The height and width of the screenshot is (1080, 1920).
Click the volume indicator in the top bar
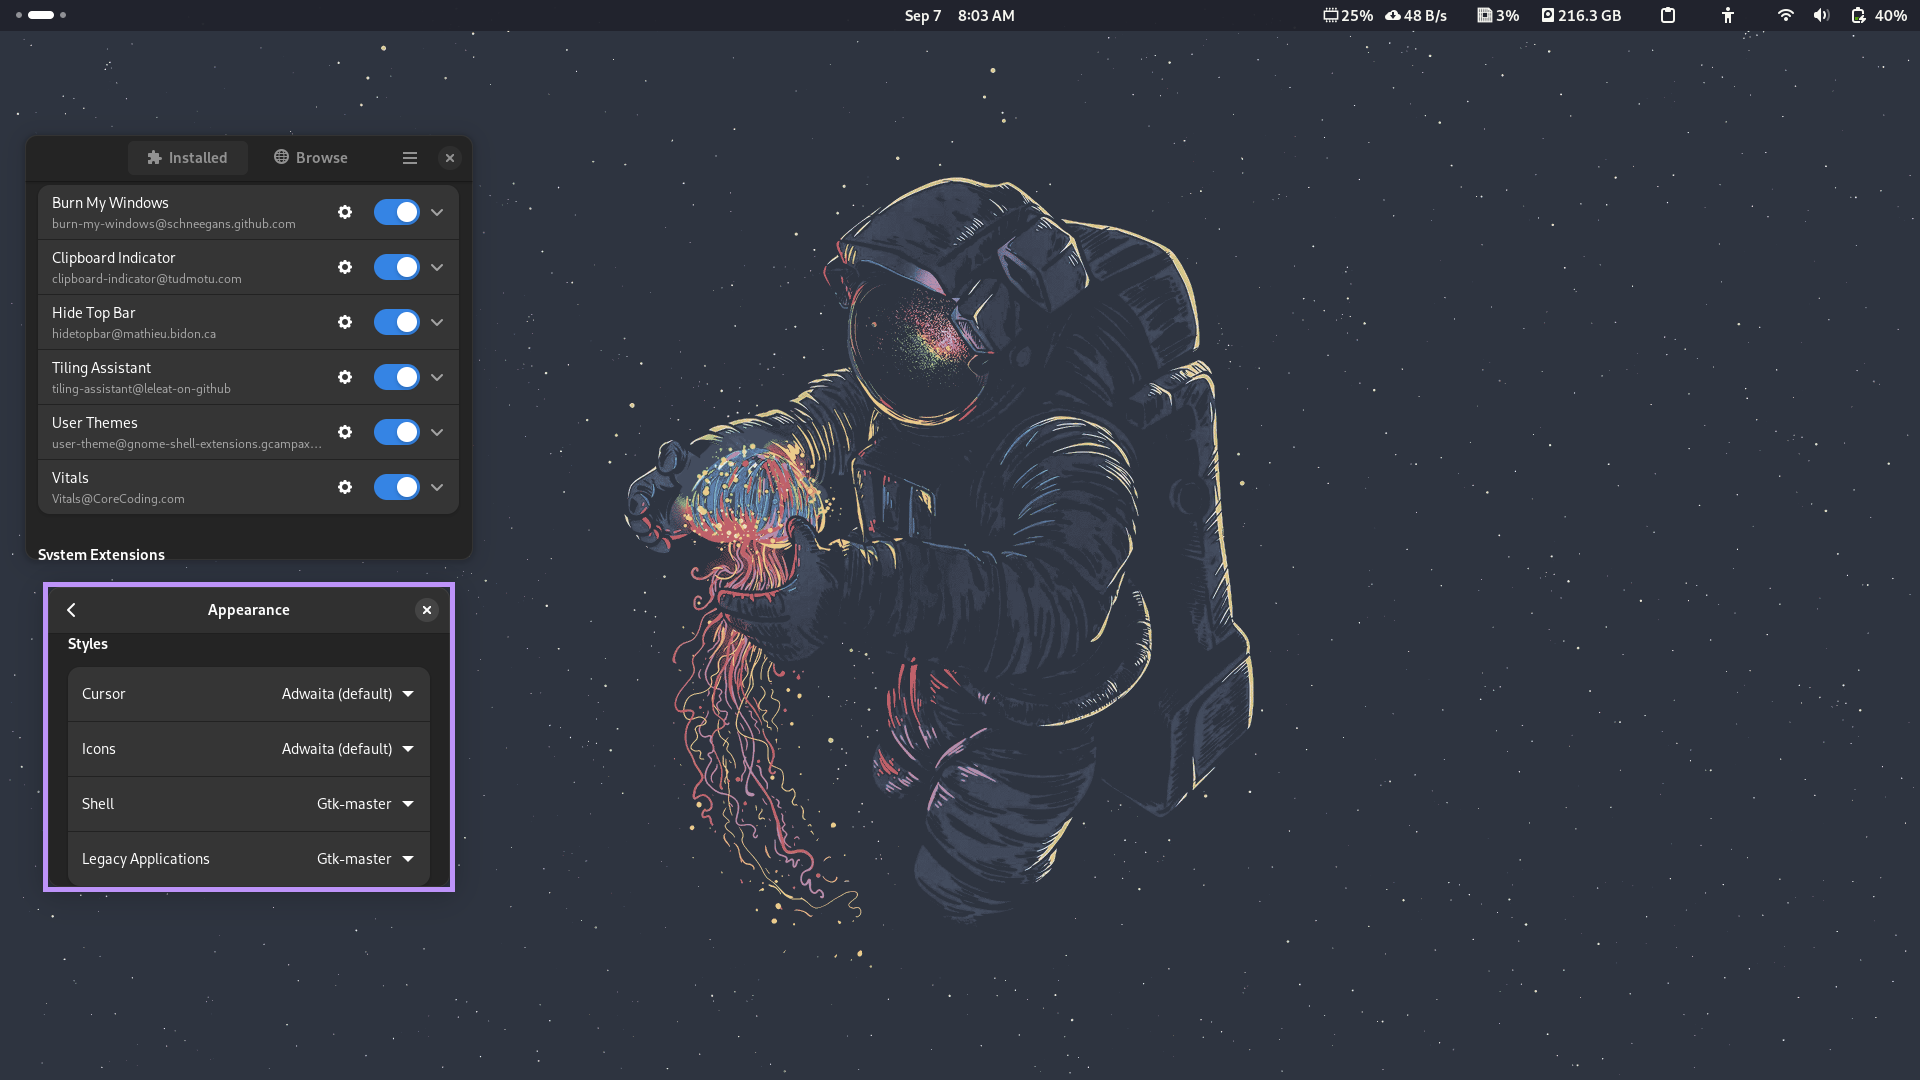[x=1821, y=15]
